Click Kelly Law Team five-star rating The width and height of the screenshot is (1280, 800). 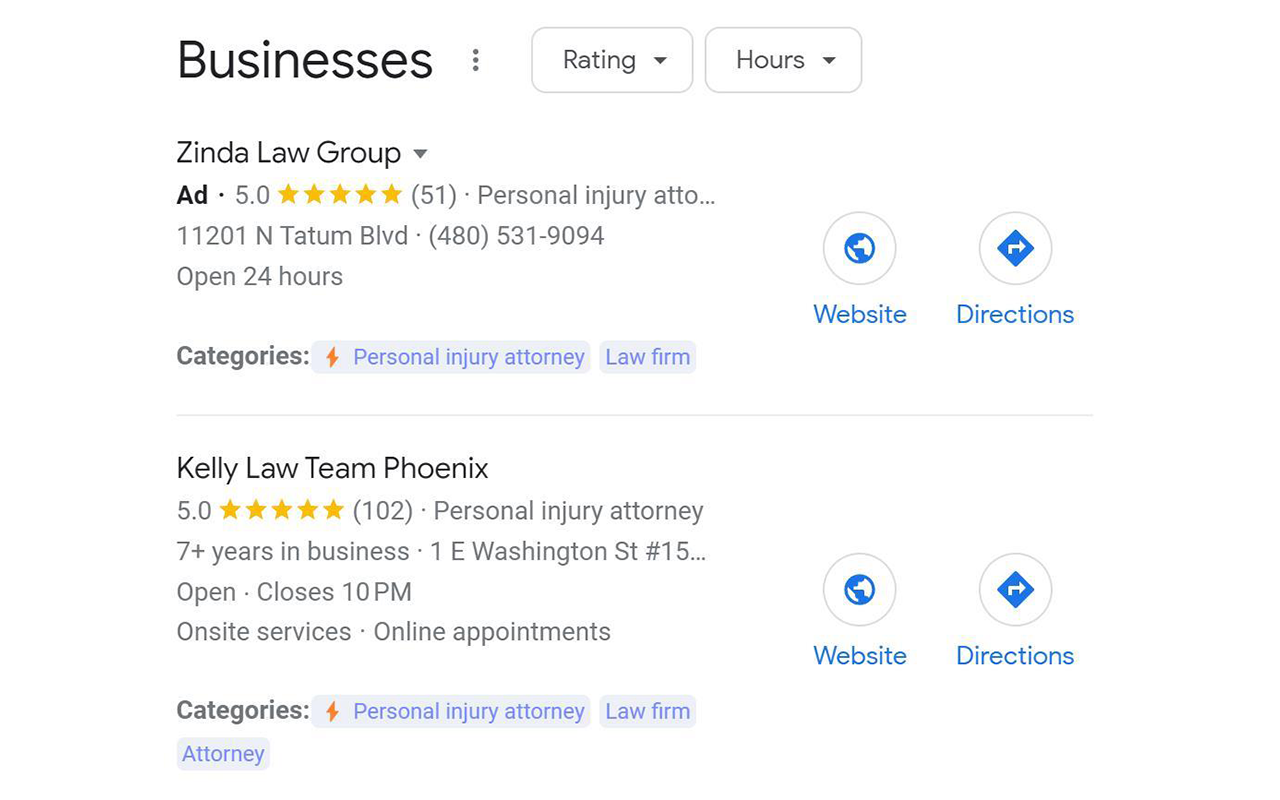click(282, 510)
